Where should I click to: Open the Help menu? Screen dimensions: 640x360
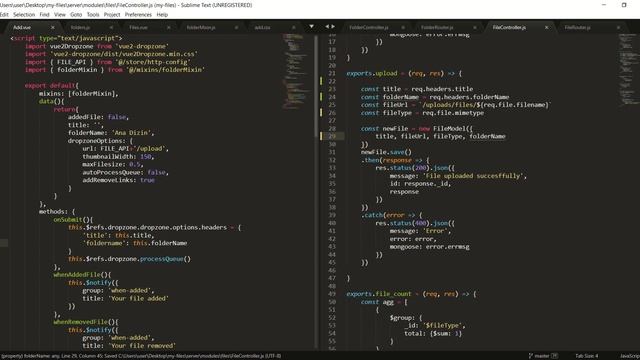click(162, 14)
